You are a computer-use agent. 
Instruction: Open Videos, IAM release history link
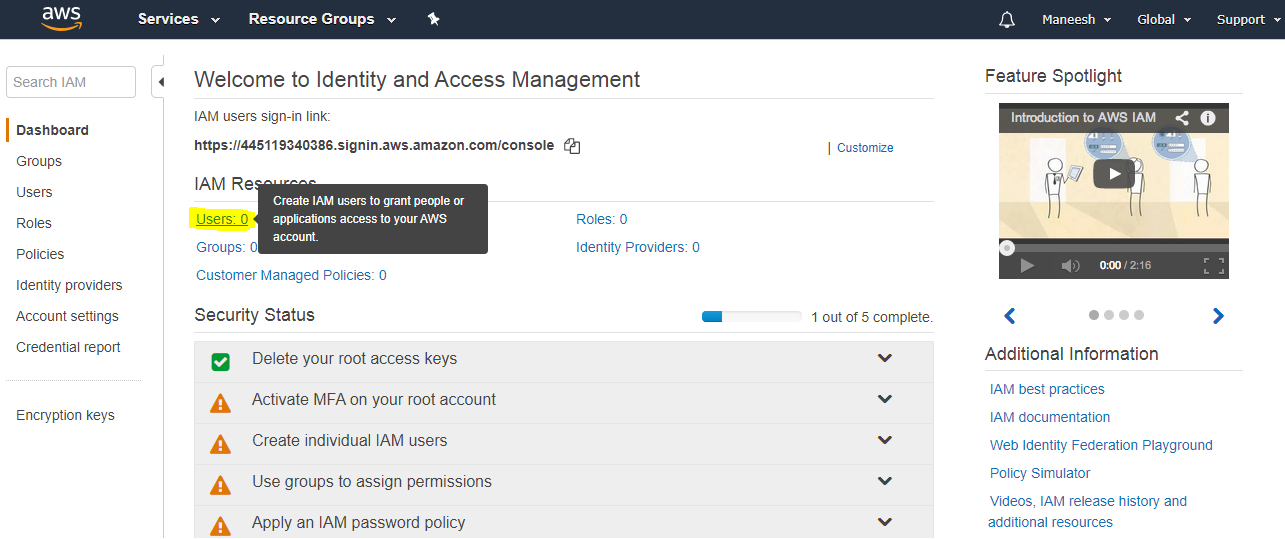pos(1088,511)
